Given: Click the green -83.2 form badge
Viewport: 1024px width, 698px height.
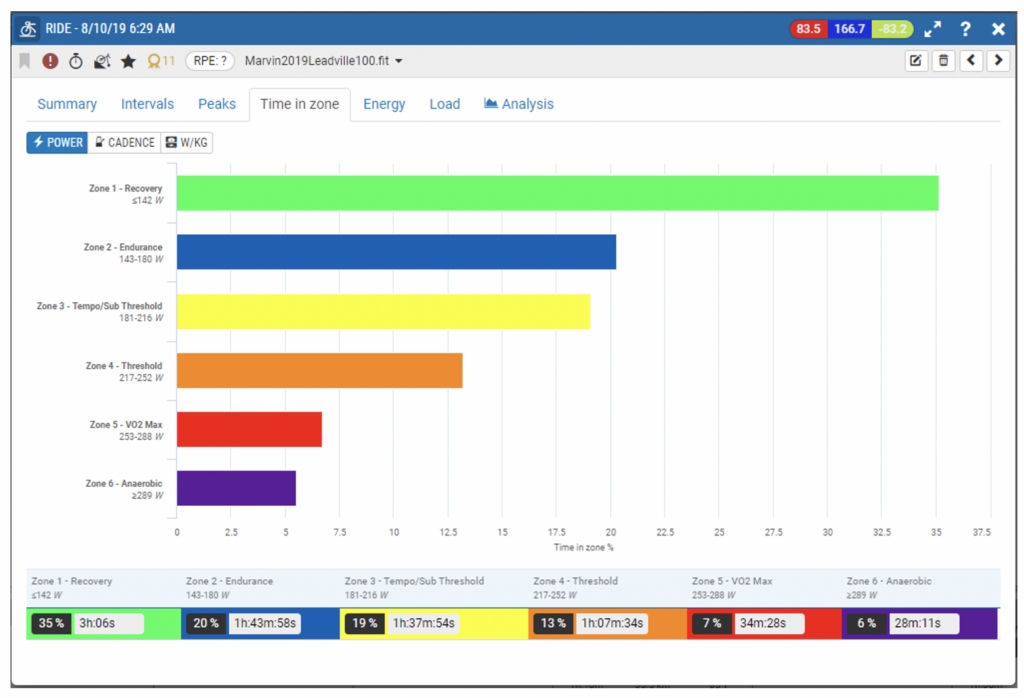Looking at the screenshot, I should tap(892, 29).
